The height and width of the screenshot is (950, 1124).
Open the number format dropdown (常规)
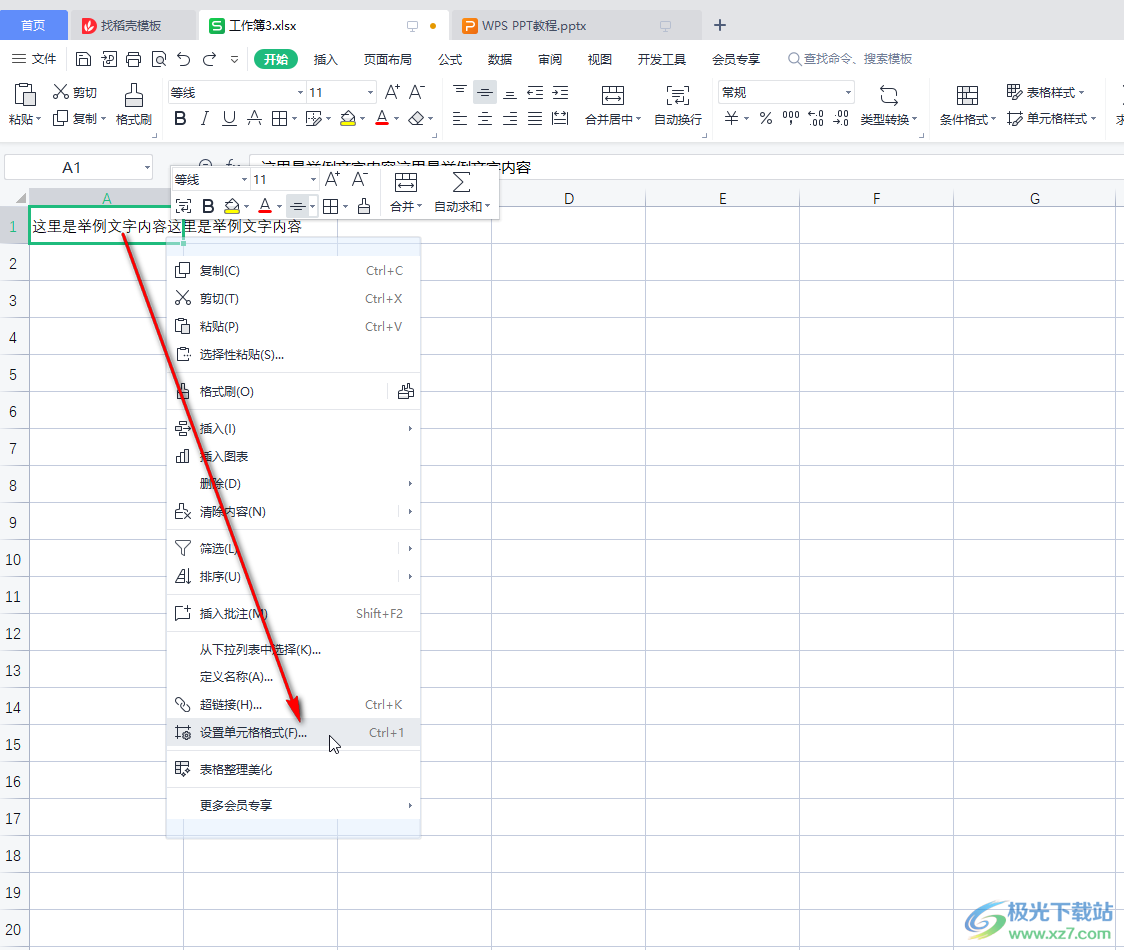pyautogui.click(x=848, y=92)
